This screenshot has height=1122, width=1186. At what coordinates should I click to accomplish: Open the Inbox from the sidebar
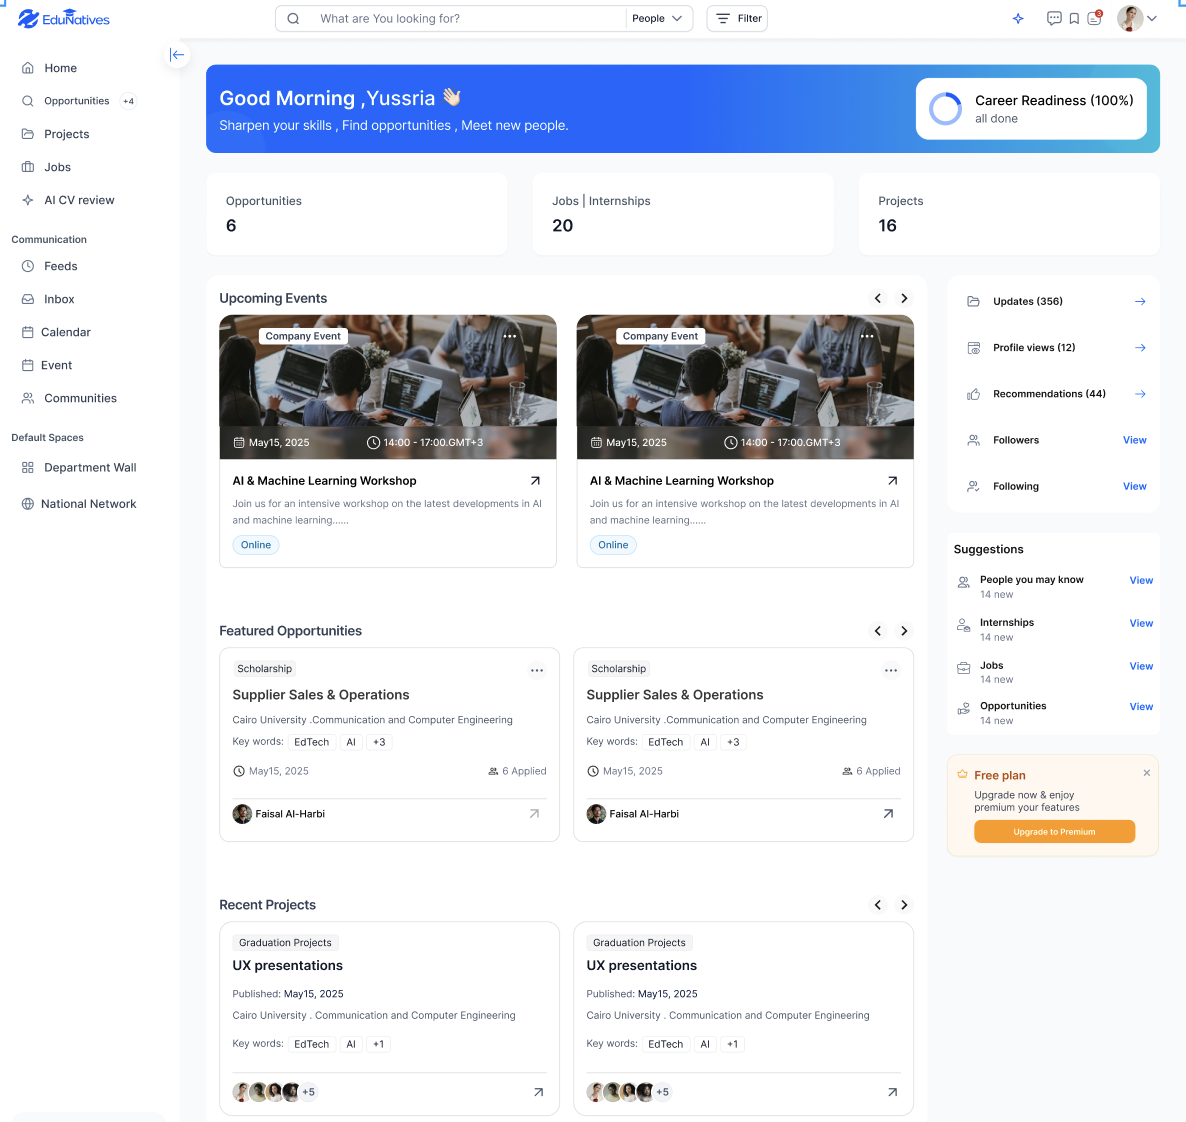point(57,298)
